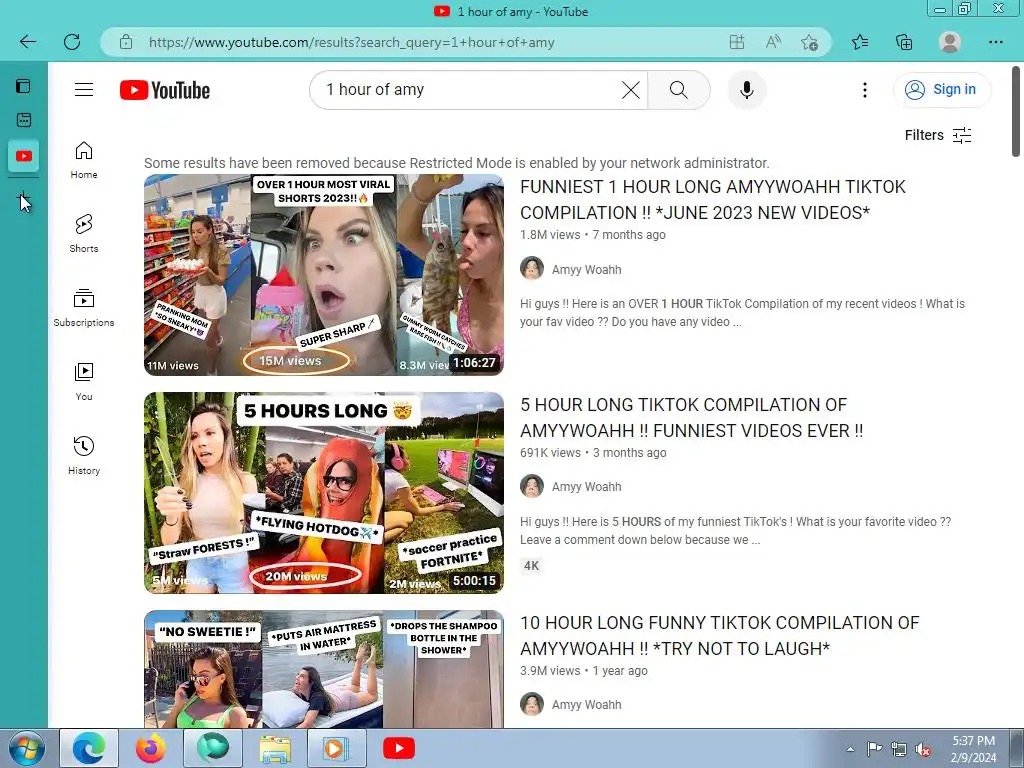Image resolution: width=1024 pixels, height=768 pixels.
Task: Launch Firefox from the taskbar
Action: [x=151, y=748]
